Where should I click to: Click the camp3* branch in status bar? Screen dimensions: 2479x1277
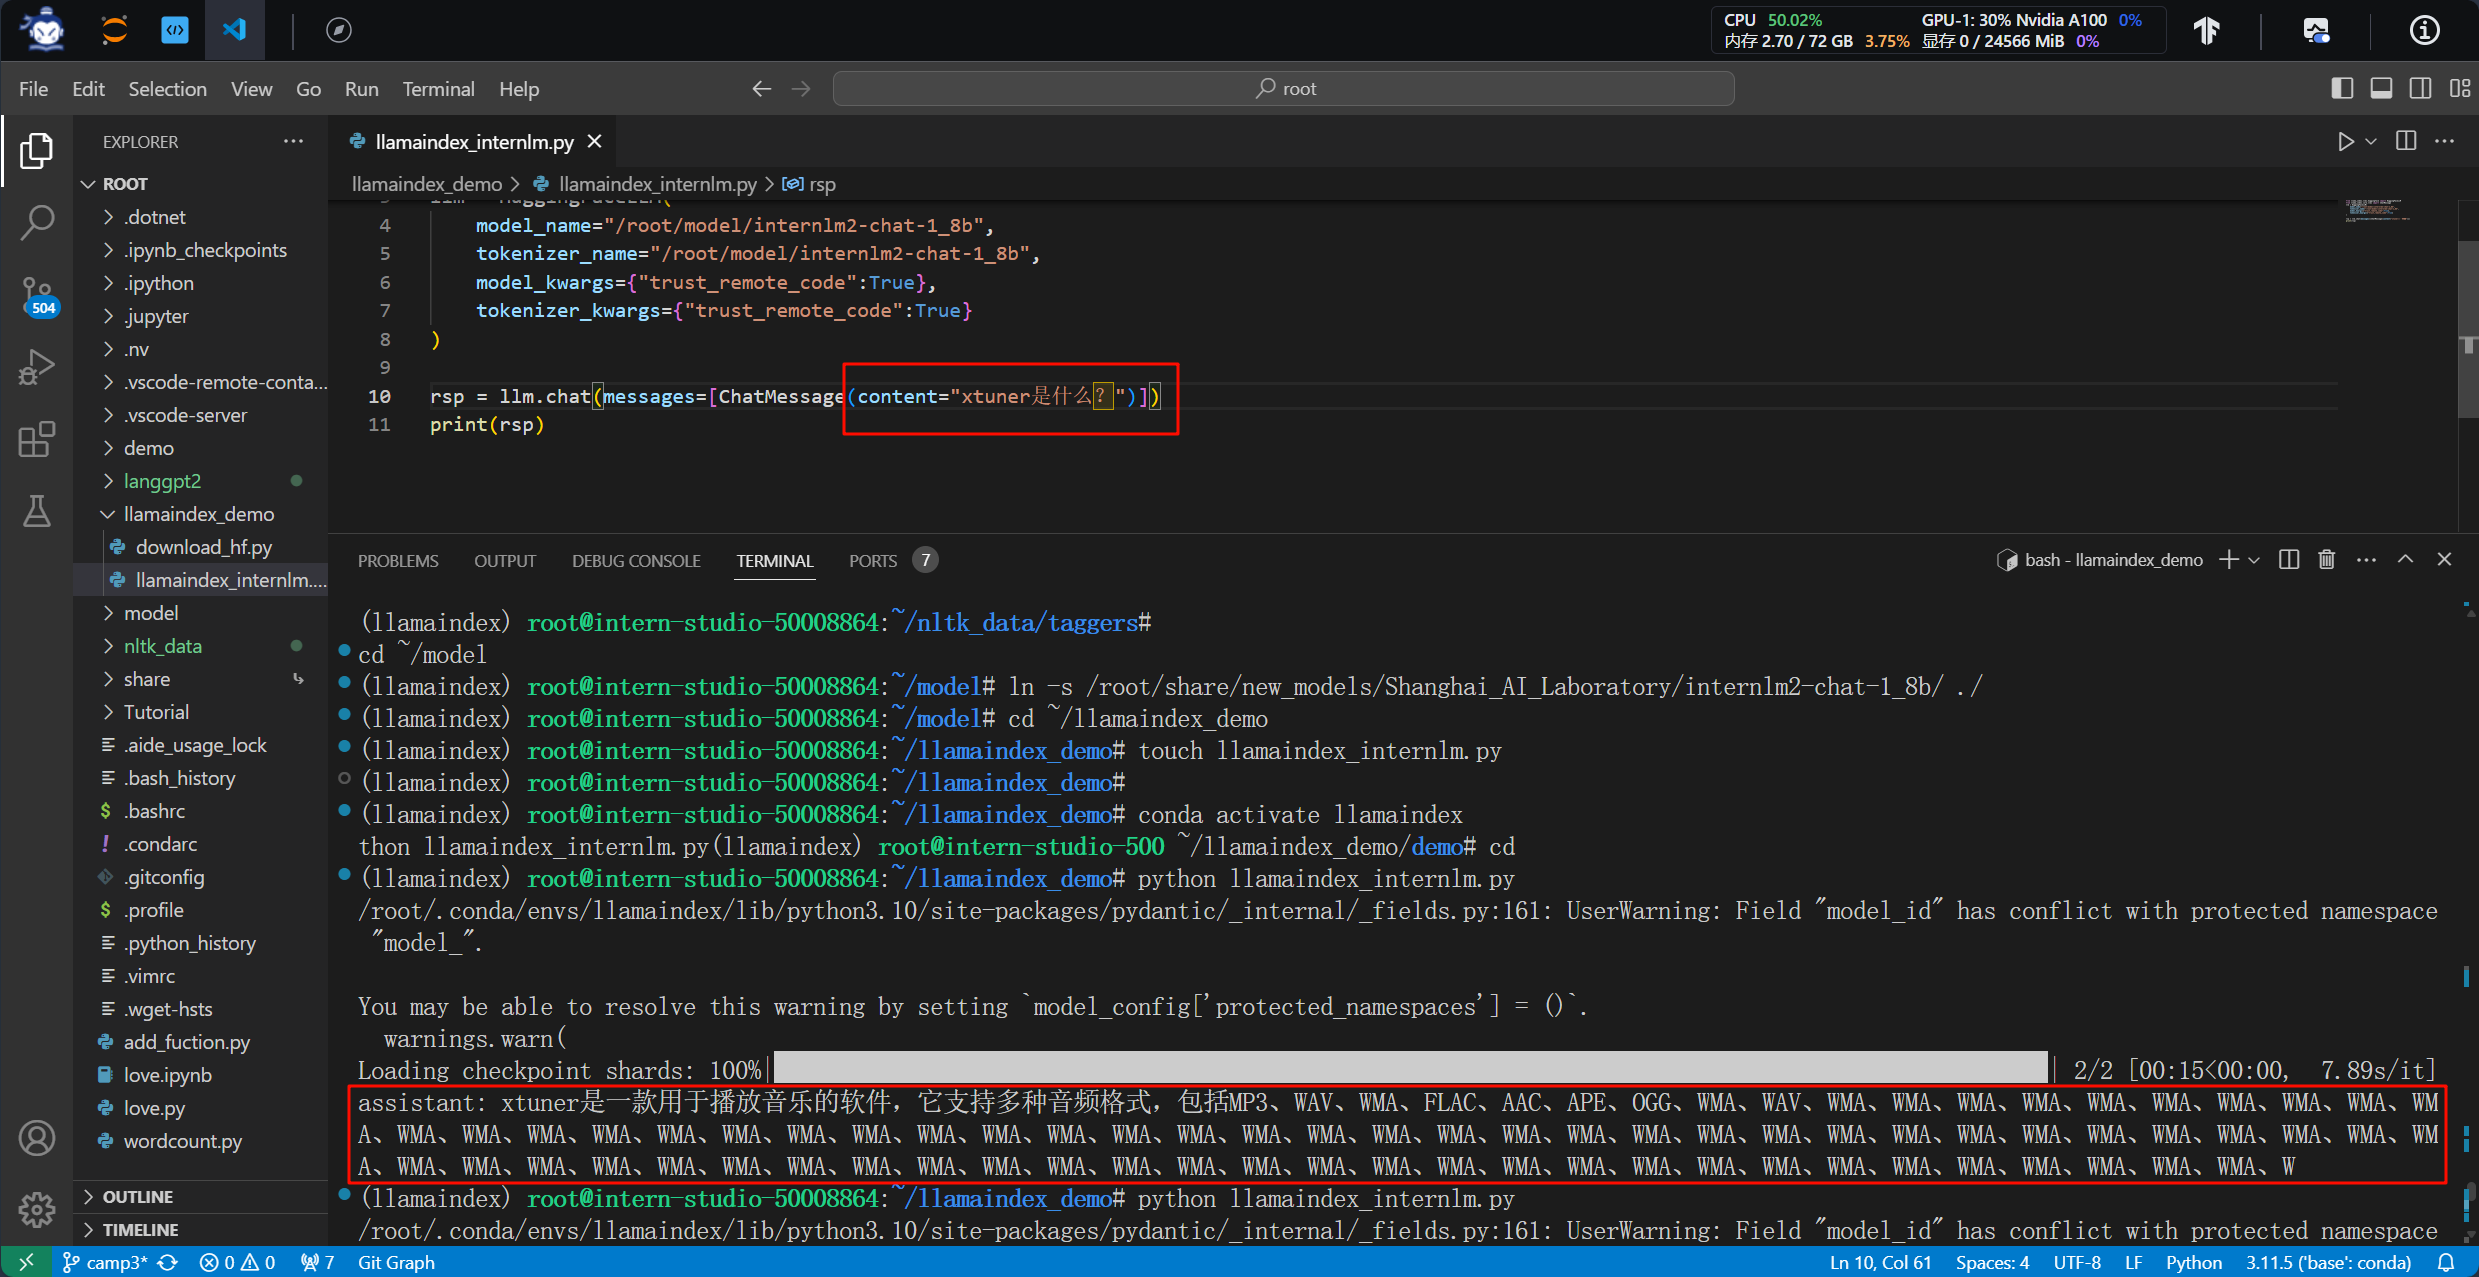pyautogui.click(x=108, y=1263)
